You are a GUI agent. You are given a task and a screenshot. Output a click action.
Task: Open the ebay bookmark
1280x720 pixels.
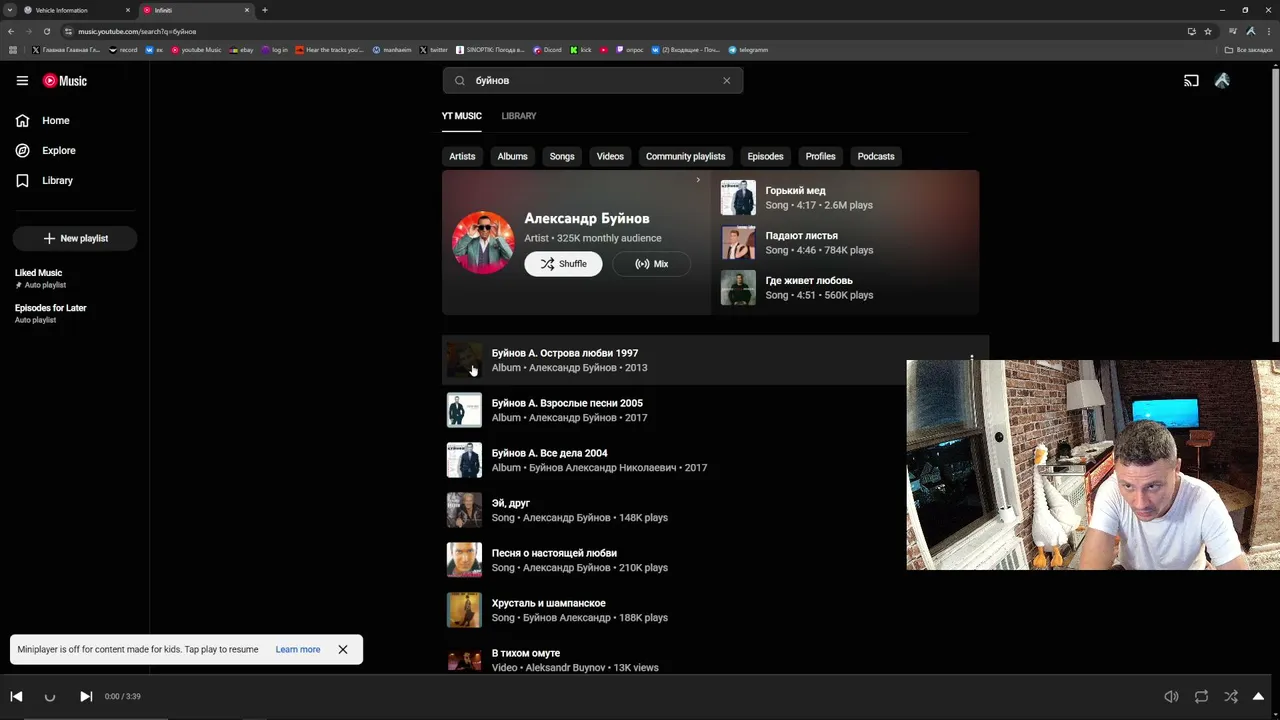(x=241, y=50)
